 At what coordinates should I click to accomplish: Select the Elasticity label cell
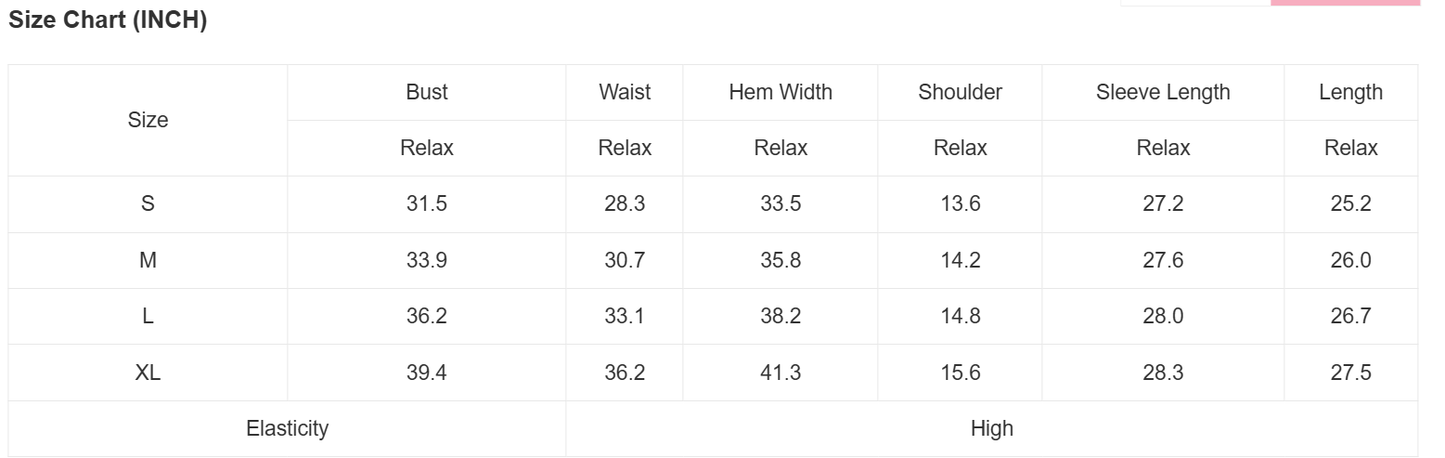click(x=287, y=429)
